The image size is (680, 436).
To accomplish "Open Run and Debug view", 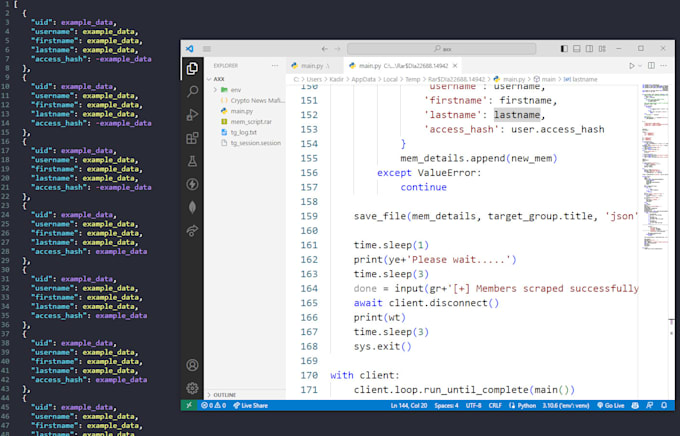I will pyautogui.click(x=192, y=115).
